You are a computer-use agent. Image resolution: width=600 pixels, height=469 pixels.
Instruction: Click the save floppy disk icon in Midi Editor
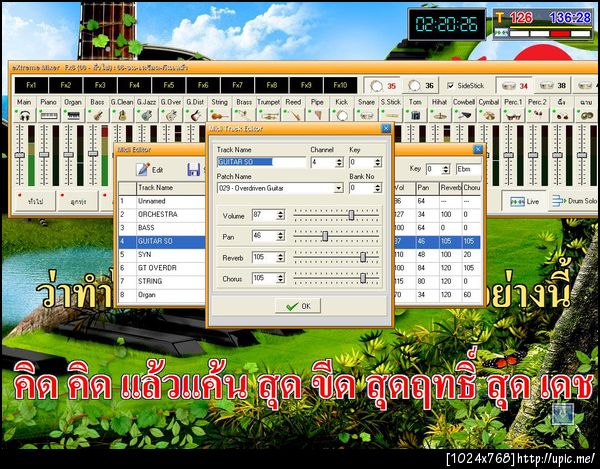tap(194, 169)
